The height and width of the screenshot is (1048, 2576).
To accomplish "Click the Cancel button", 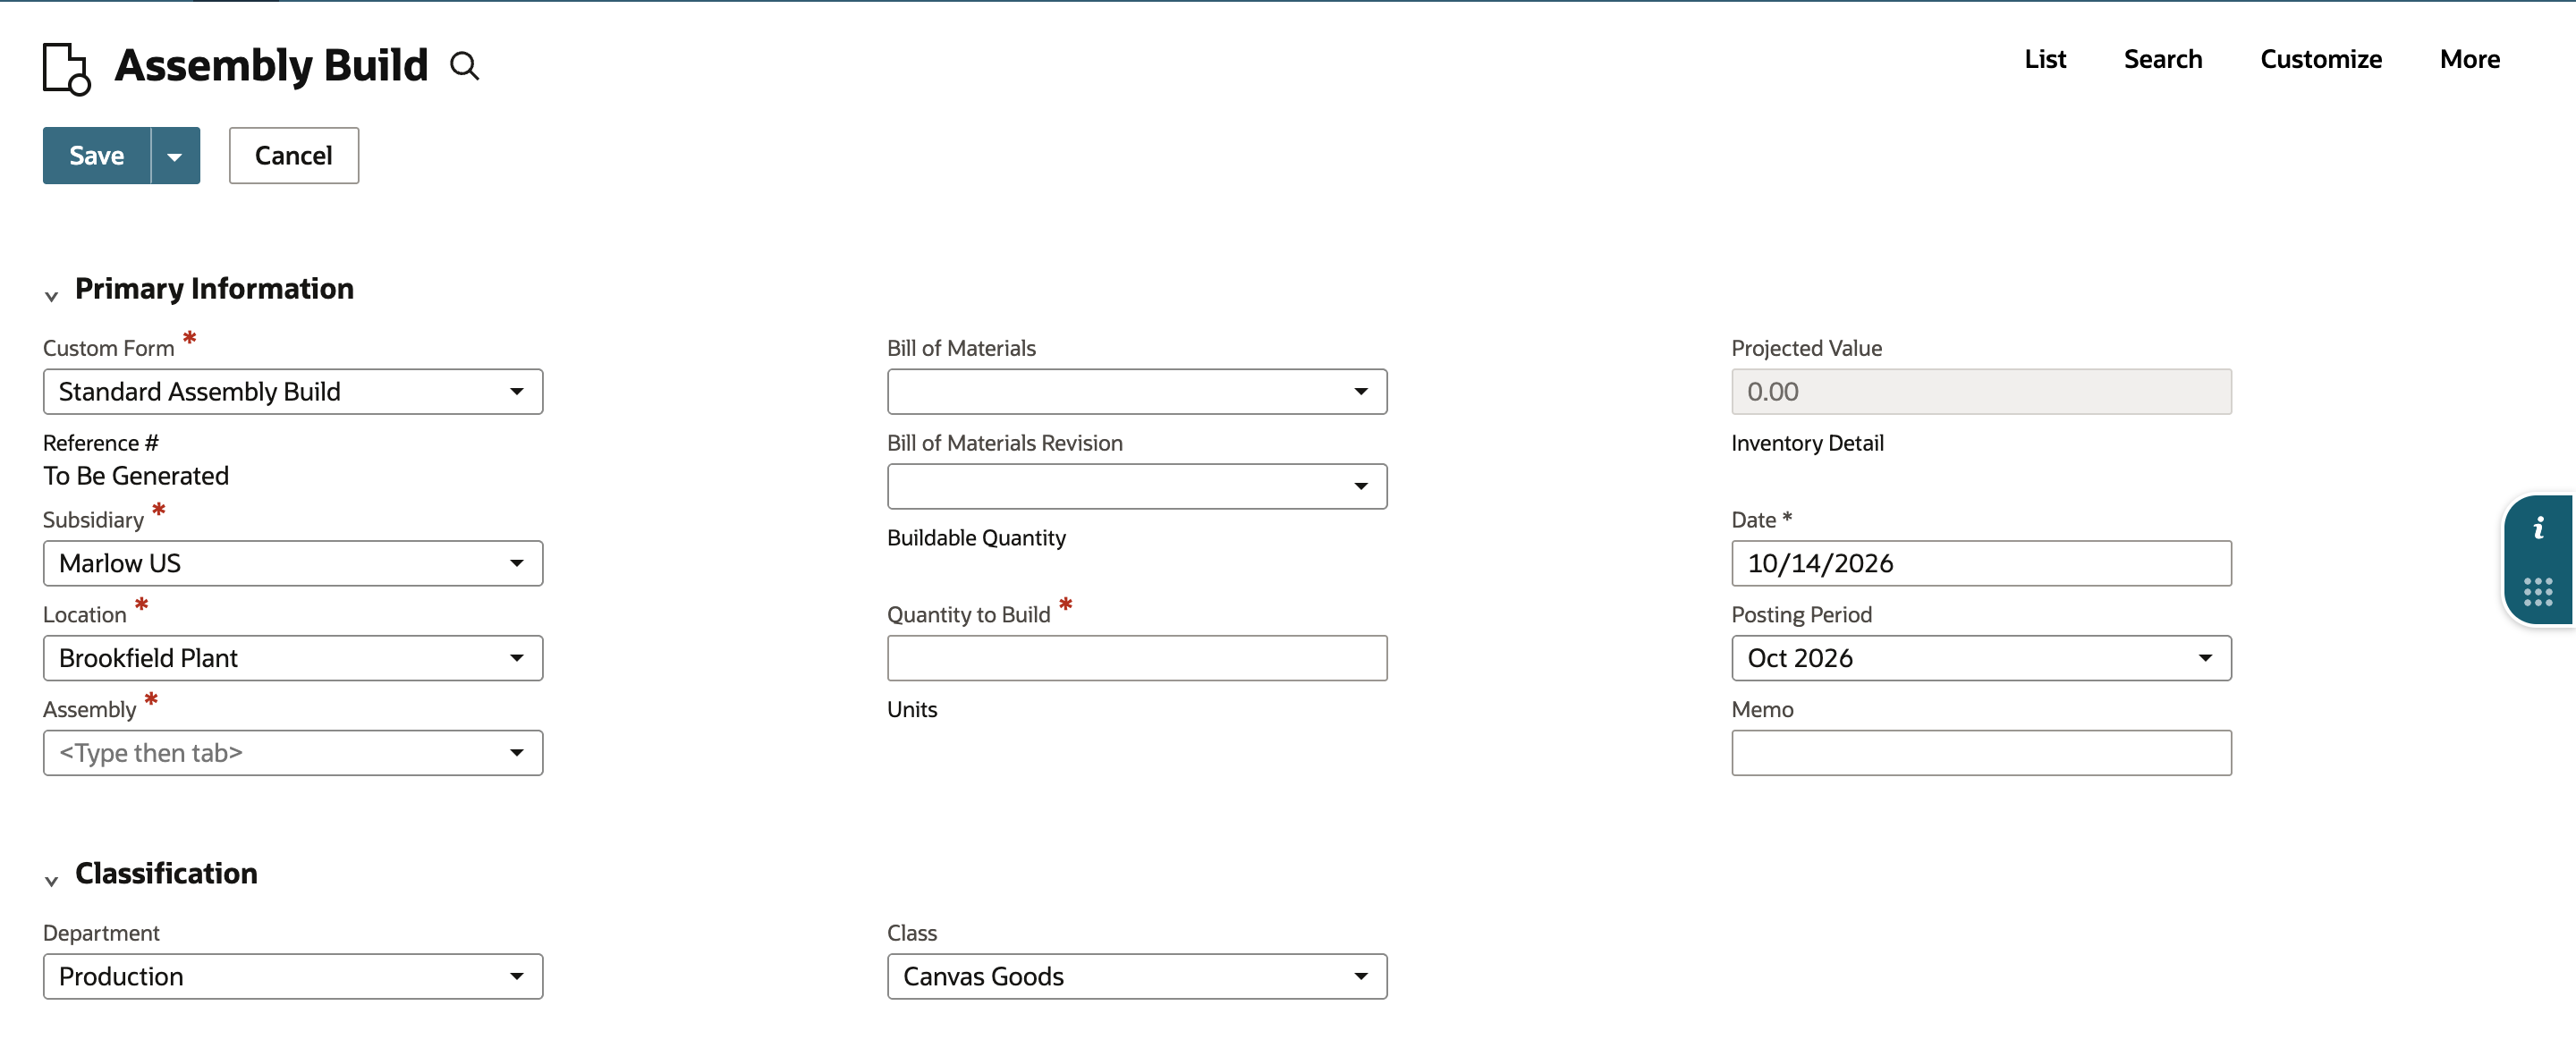I will 294,156.
